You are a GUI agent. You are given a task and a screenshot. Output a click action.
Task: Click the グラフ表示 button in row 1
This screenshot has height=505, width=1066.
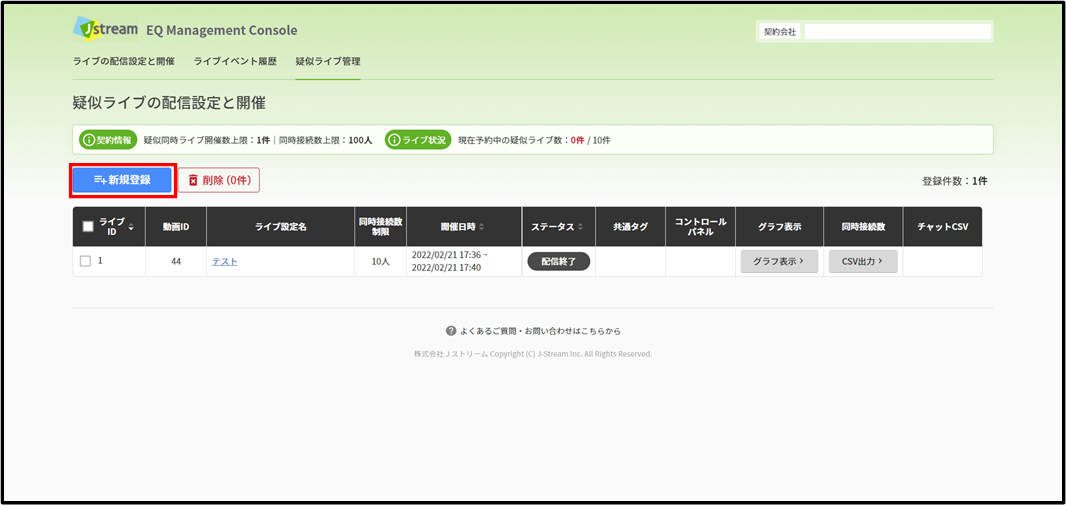pyautogui.click(x=779, y=261)
